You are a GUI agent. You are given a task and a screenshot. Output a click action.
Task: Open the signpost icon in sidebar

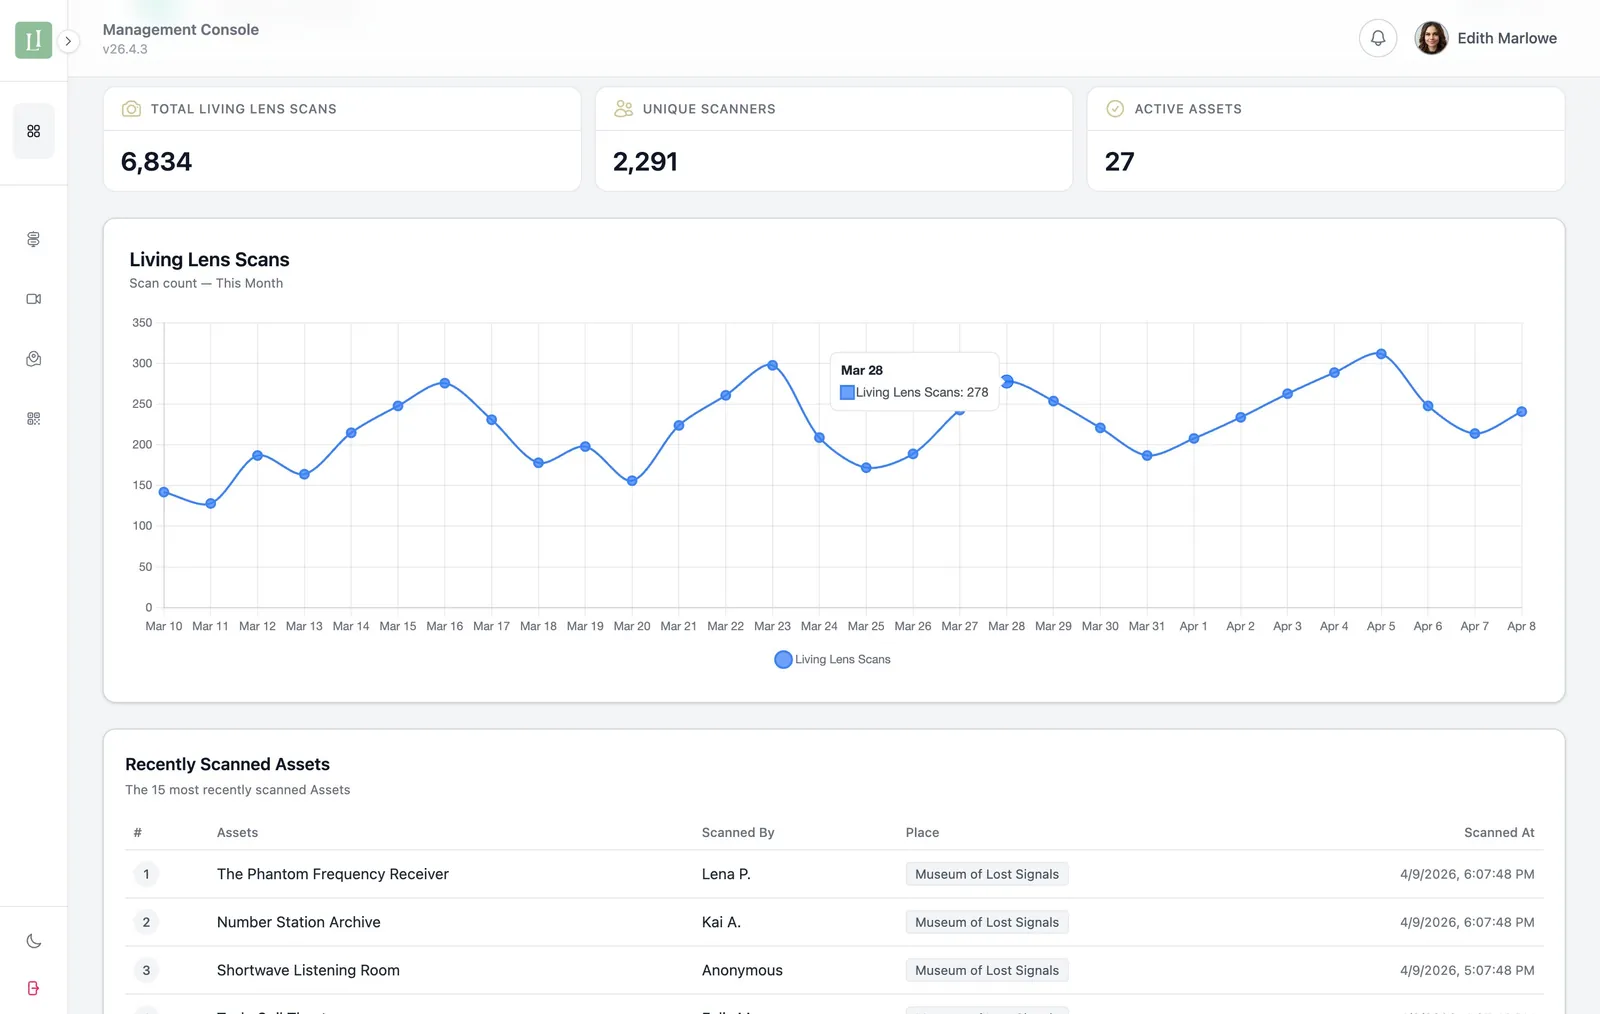click(x=34, y=239)
